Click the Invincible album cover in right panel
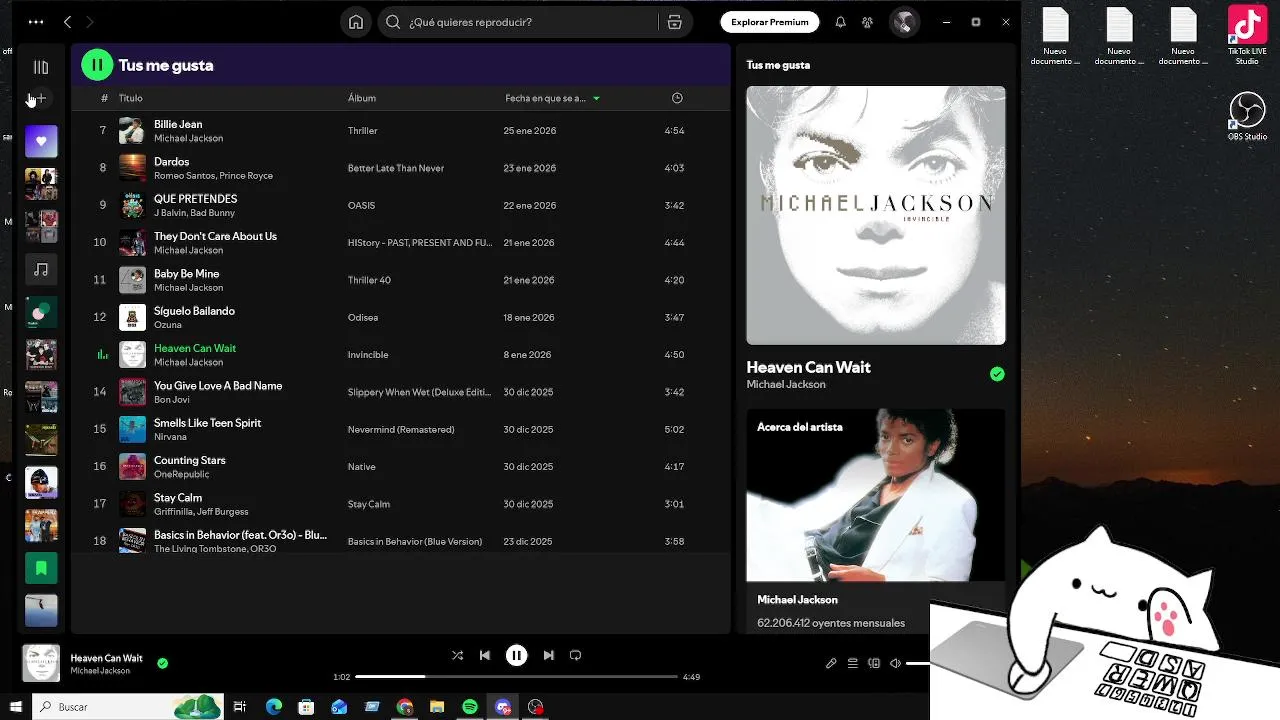 (876, 215)
